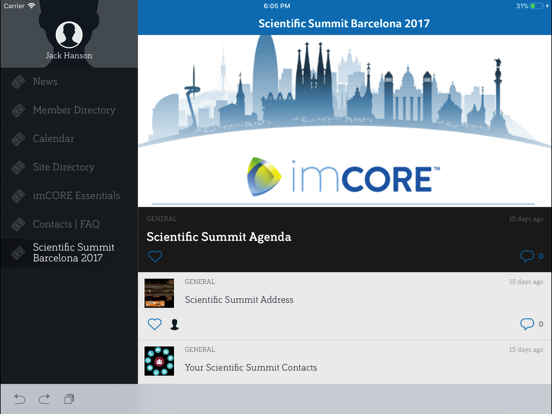Open Contacts | FAQ page

[x=69, y=224]
